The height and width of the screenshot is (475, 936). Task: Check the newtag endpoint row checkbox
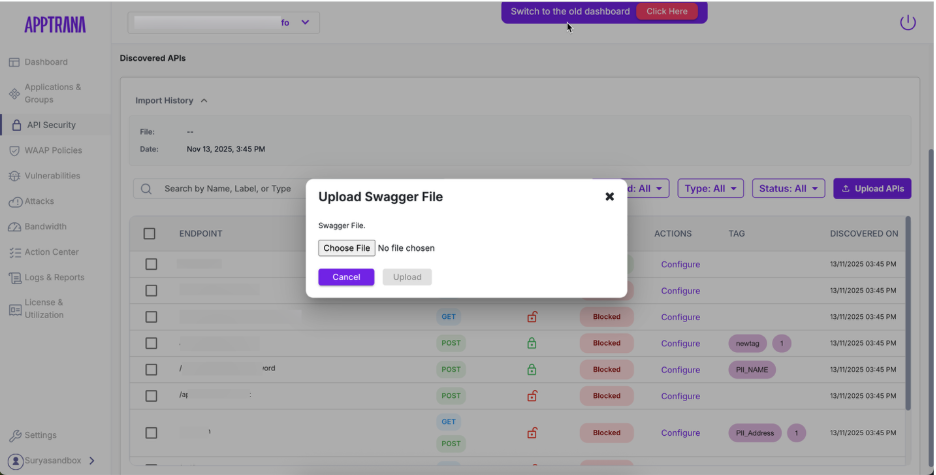(151, 343)
